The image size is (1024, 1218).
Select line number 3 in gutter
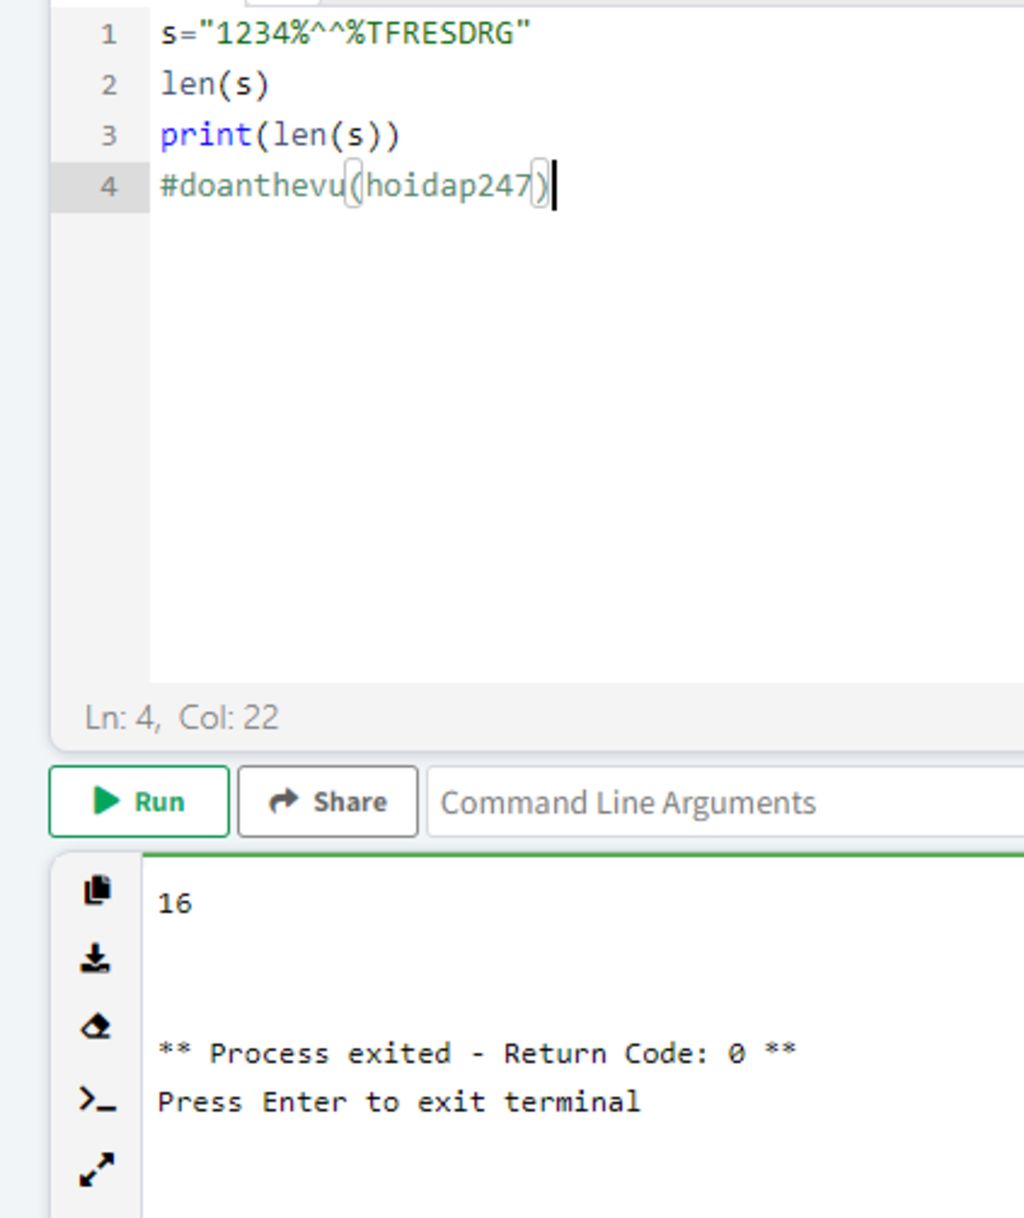tap(108, 135)
